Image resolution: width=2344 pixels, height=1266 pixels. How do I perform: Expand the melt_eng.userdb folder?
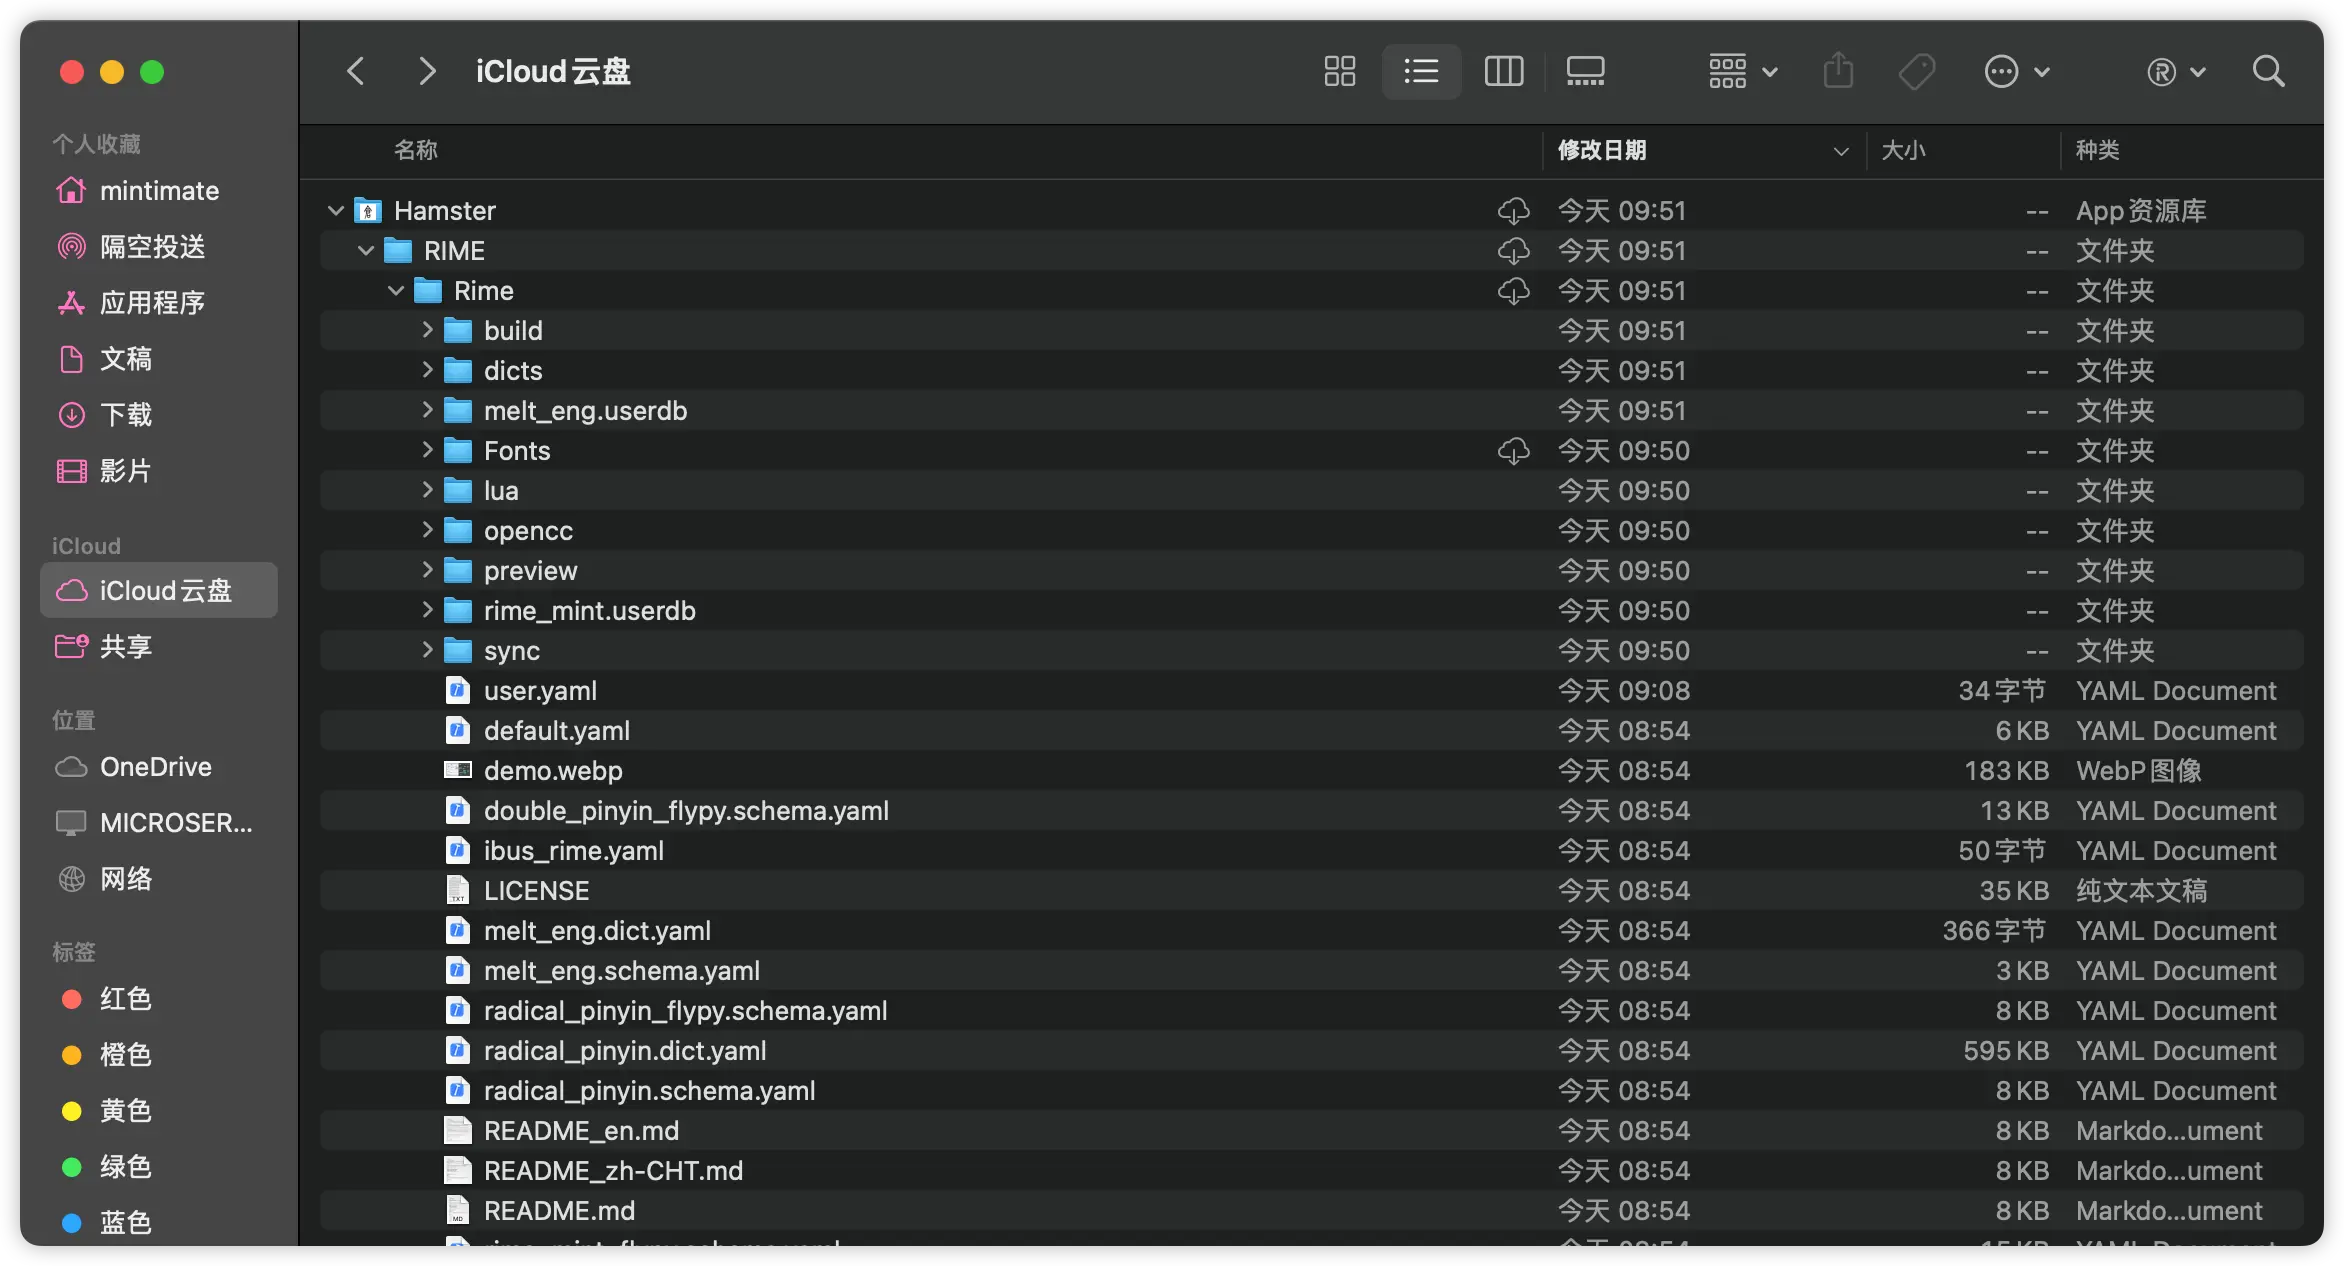(427, 409)
